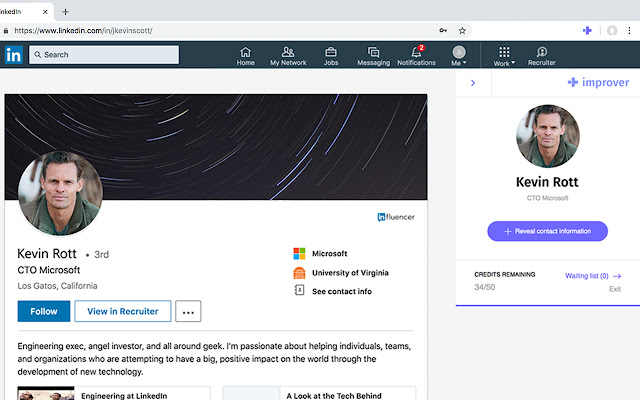
Task: Open Chrome three-dot menu
Action: pyautogui.click(x=629, y=31)
